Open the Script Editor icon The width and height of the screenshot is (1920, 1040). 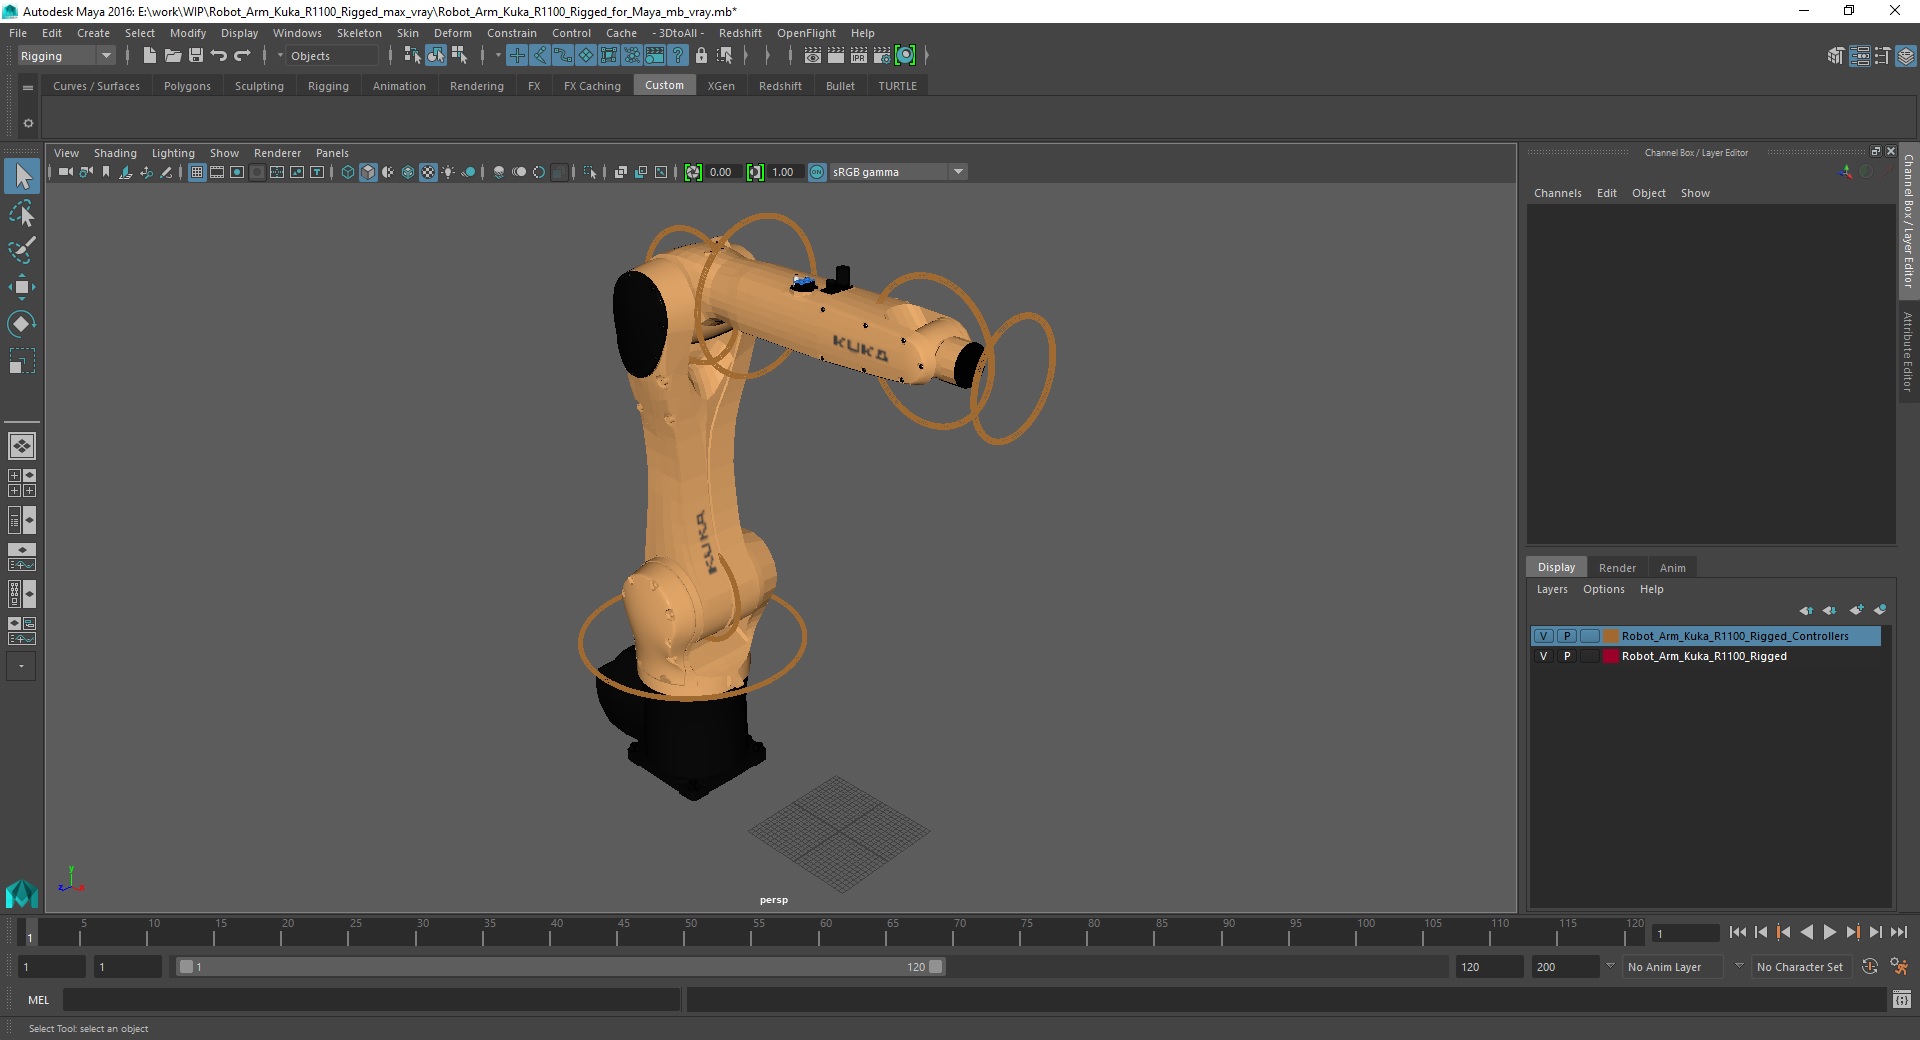click(1902, 999)
